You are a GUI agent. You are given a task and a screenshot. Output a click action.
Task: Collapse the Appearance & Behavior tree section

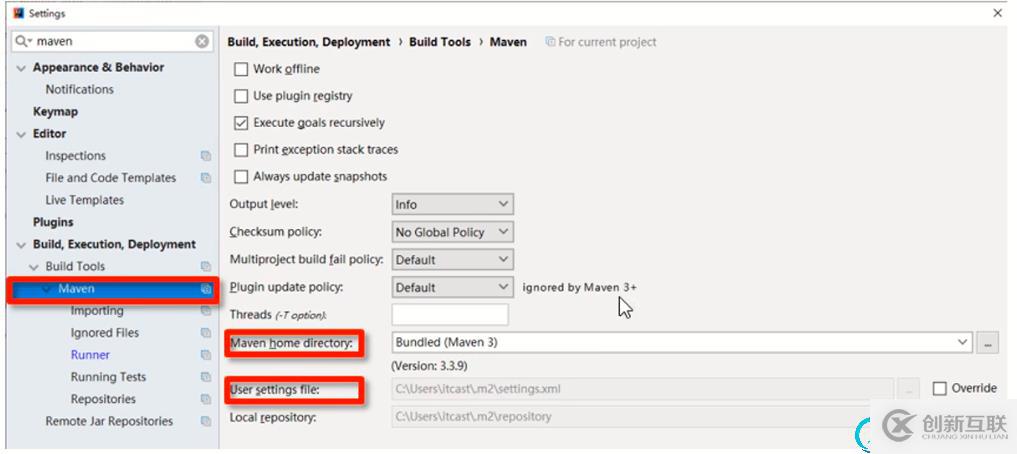[x=22, y=68]
